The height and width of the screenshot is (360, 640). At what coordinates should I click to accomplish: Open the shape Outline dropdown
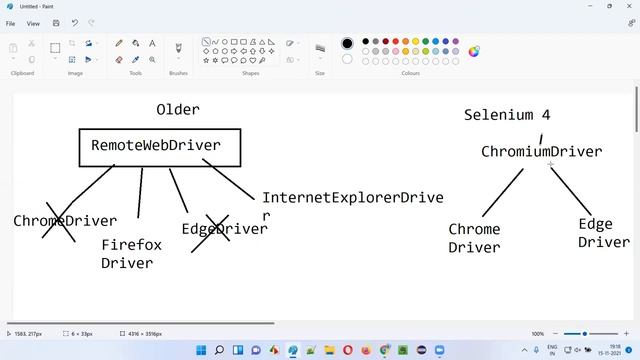tap(293, 43)
